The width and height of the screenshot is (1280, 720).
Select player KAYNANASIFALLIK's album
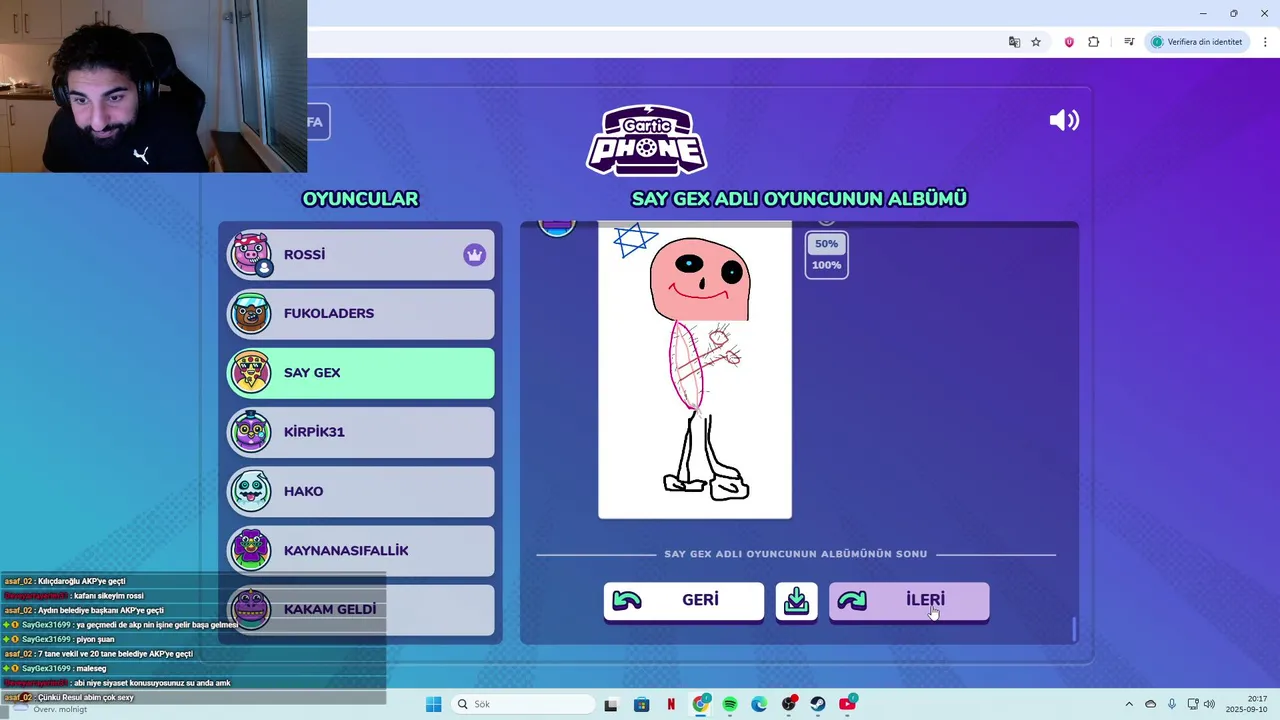(x=360, y=551)
